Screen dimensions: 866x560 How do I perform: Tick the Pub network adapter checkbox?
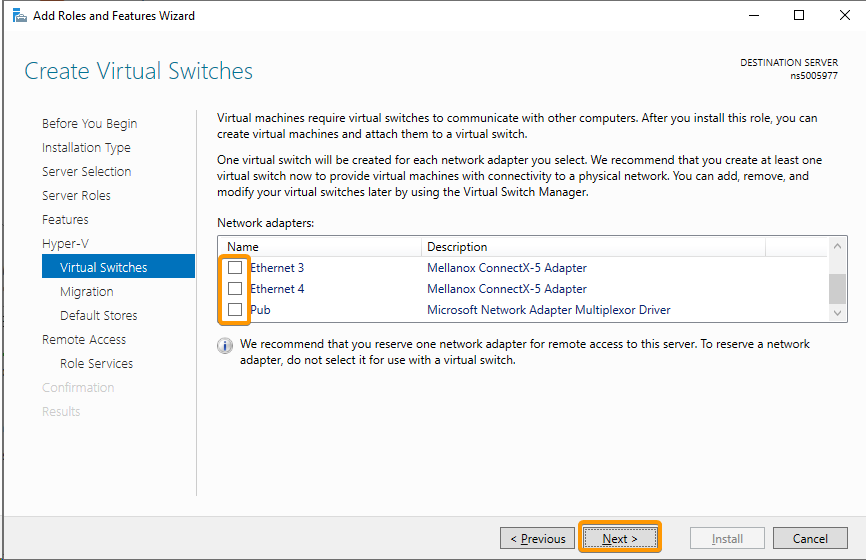235,310
